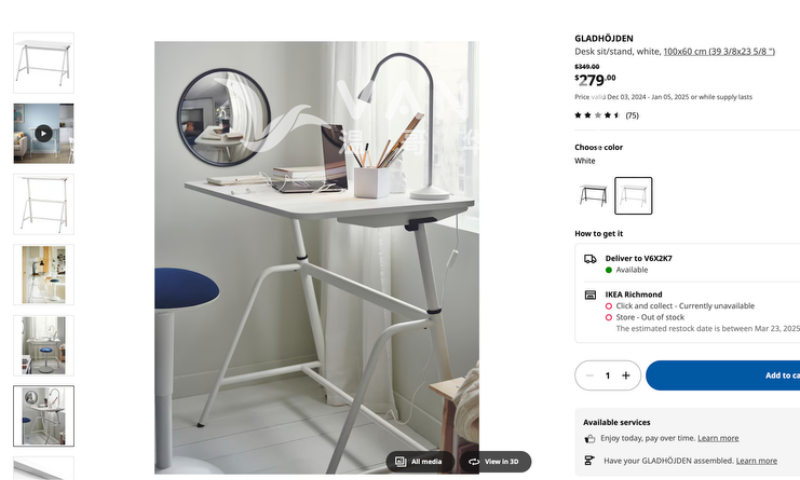Edit the quantity input field

[x=607, y=375]
